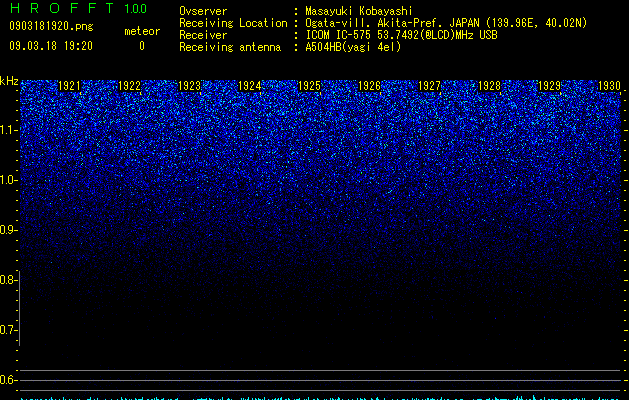The width and height of the screenshot is (629, 400).
Task: Click the 1926 time marker
Action: tap(369, 86)
